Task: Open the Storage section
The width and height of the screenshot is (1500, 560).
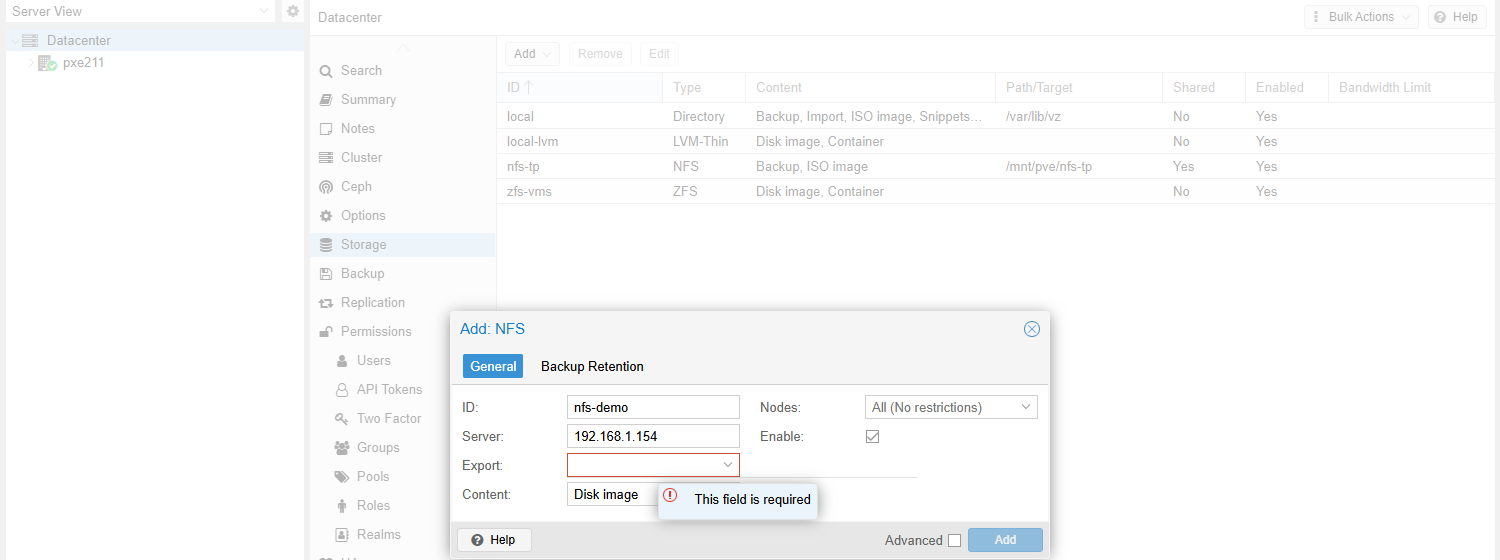Action: [402, 245]
